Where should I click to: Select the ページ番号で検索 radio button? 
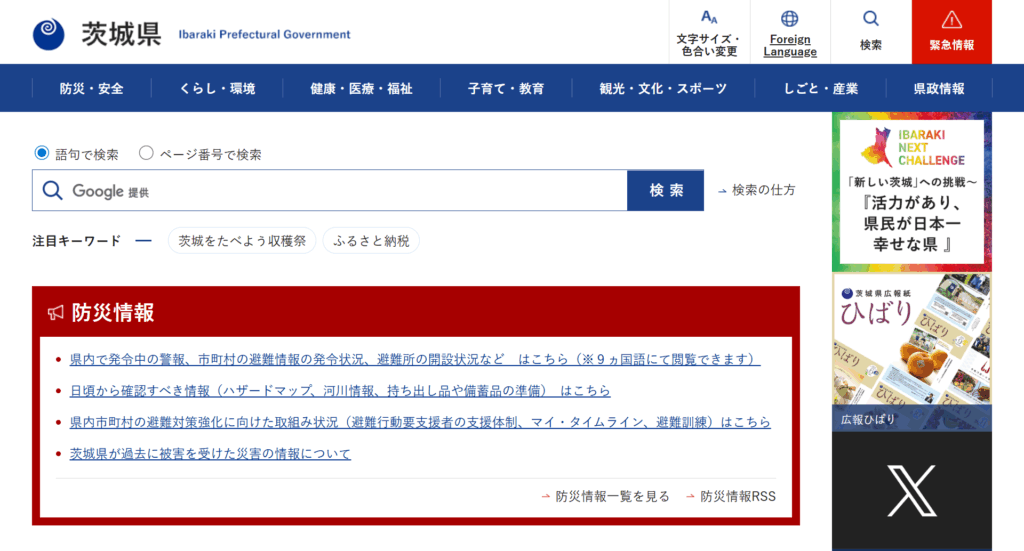(x=146, y=153)
